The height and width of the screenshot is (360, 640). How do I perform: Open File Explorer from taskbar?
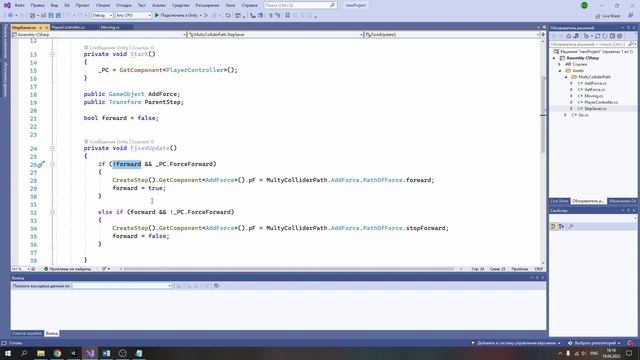click(x=41, y=353)
